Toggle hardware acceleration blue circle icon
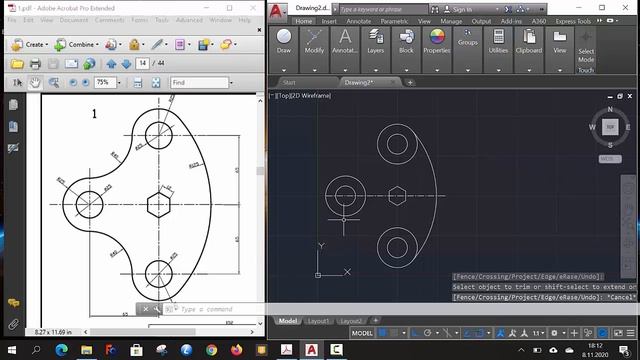The image size is (640, 360). [x=602, y=333]
